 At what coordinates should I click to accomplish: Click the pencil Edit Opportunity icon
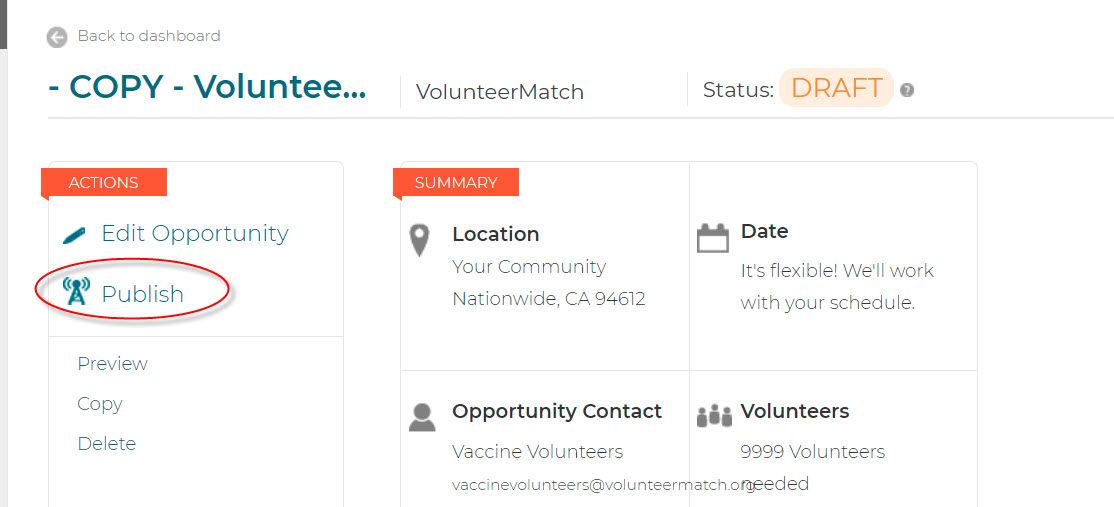coord(75,235)
